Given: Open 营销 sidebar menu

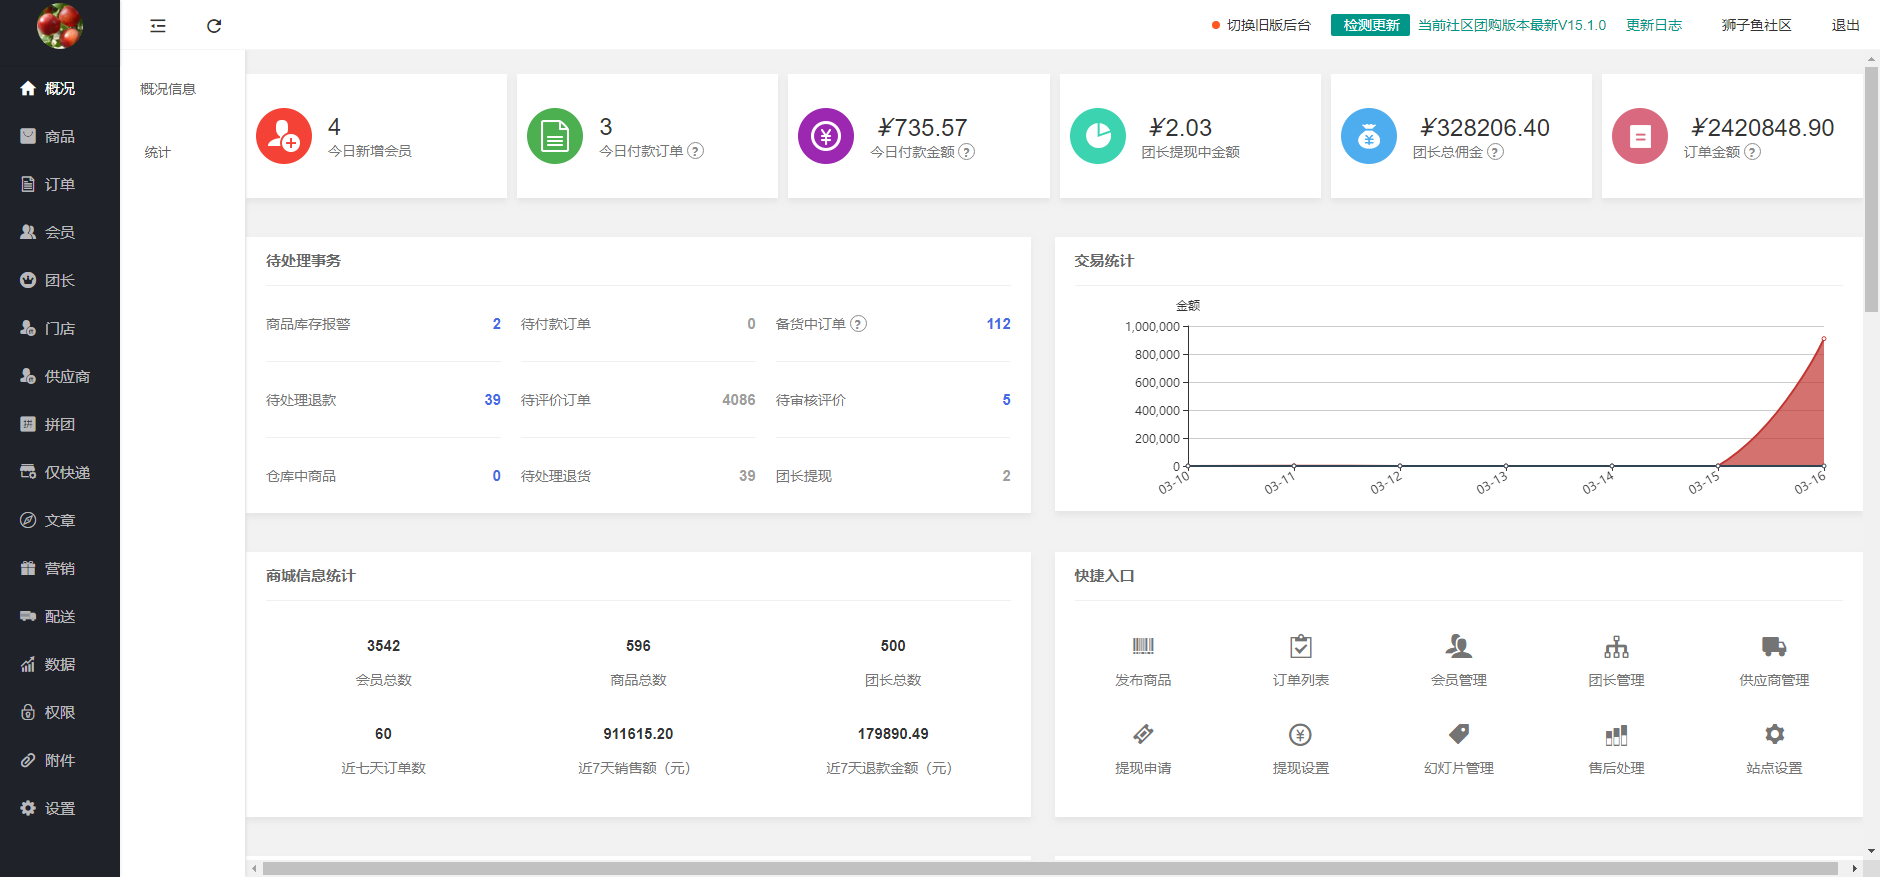Looking at the screenshot, I should coord(60,568).
